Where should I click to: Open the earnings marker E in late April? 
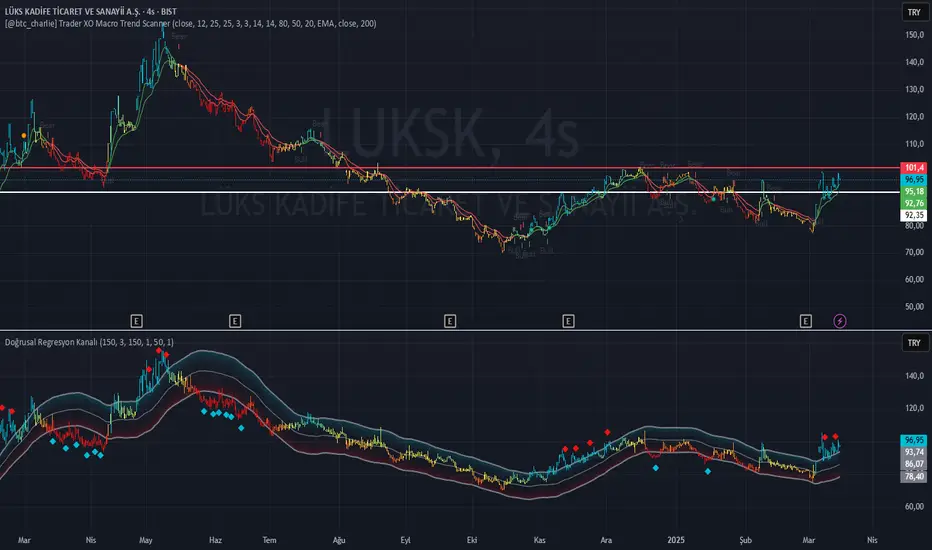click(x=136, y=321)
